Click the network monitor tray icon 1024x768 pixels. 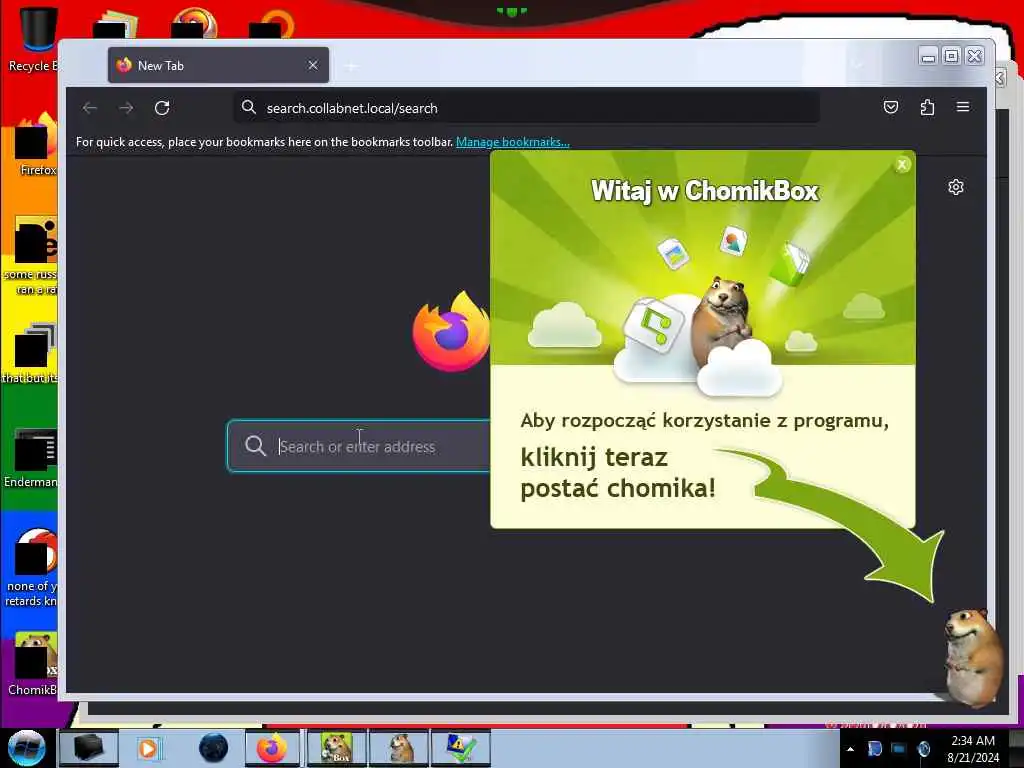(899, 749)
